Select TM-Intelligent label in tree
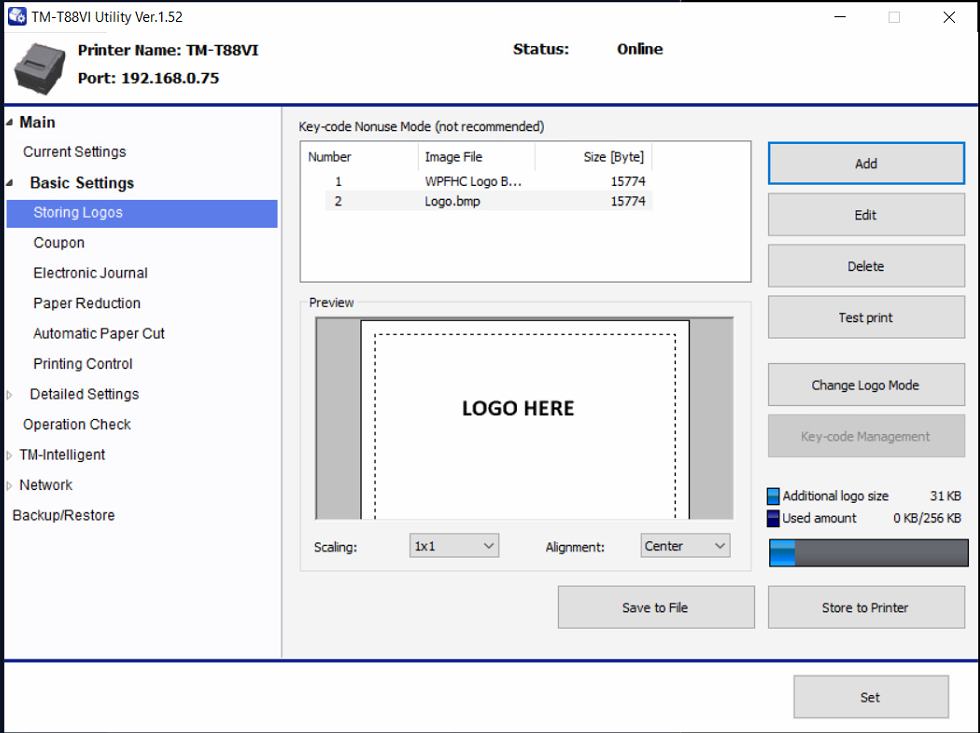This screenshot has height=733, width=980. pos(62,455)
